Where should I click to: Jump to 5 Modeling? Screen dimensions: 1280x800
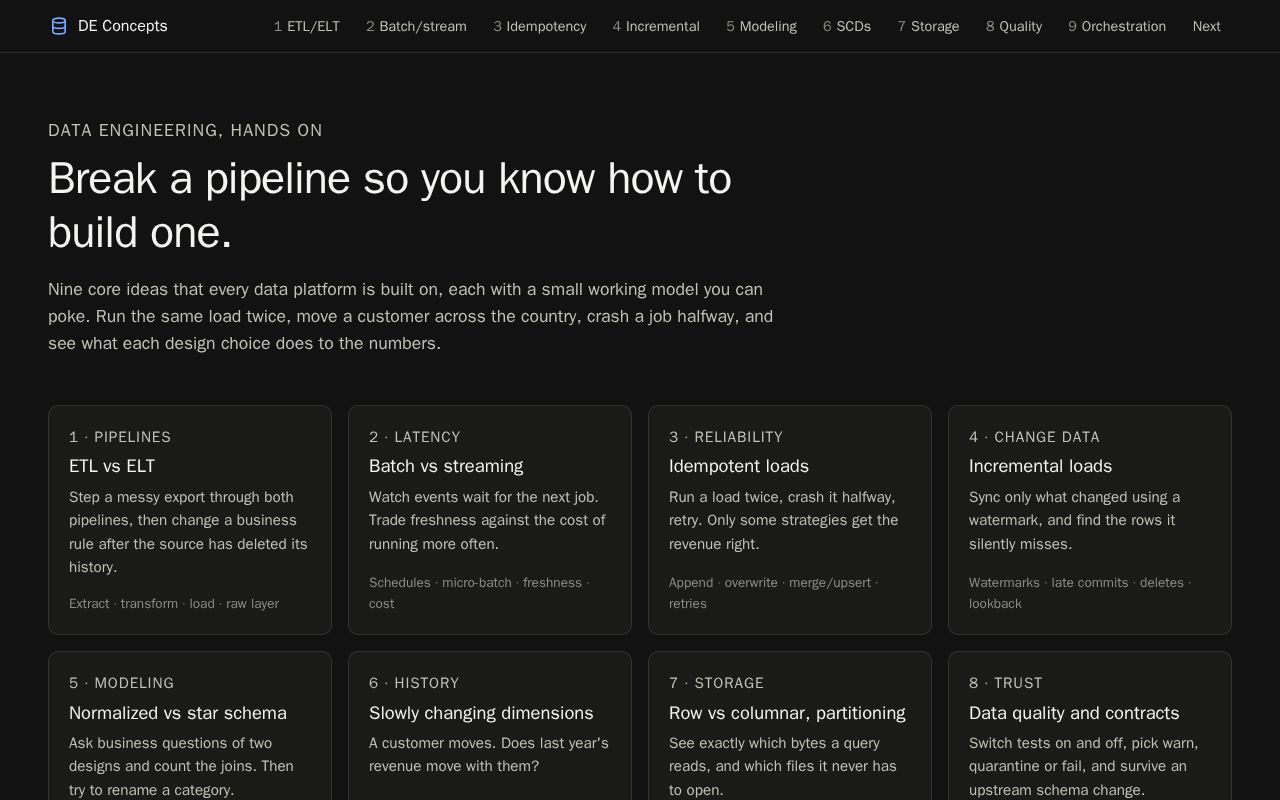coord(762,26)
